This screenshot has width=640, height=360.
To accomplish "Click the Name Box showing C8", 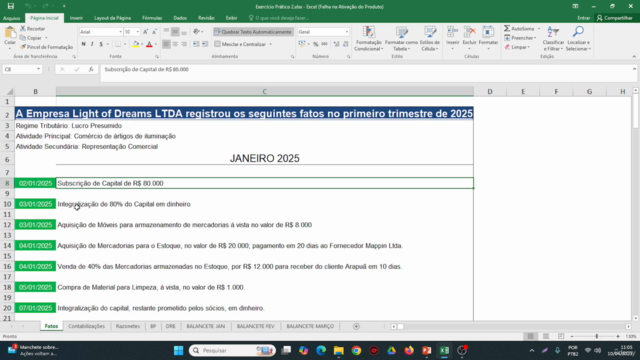I will 22,69.
